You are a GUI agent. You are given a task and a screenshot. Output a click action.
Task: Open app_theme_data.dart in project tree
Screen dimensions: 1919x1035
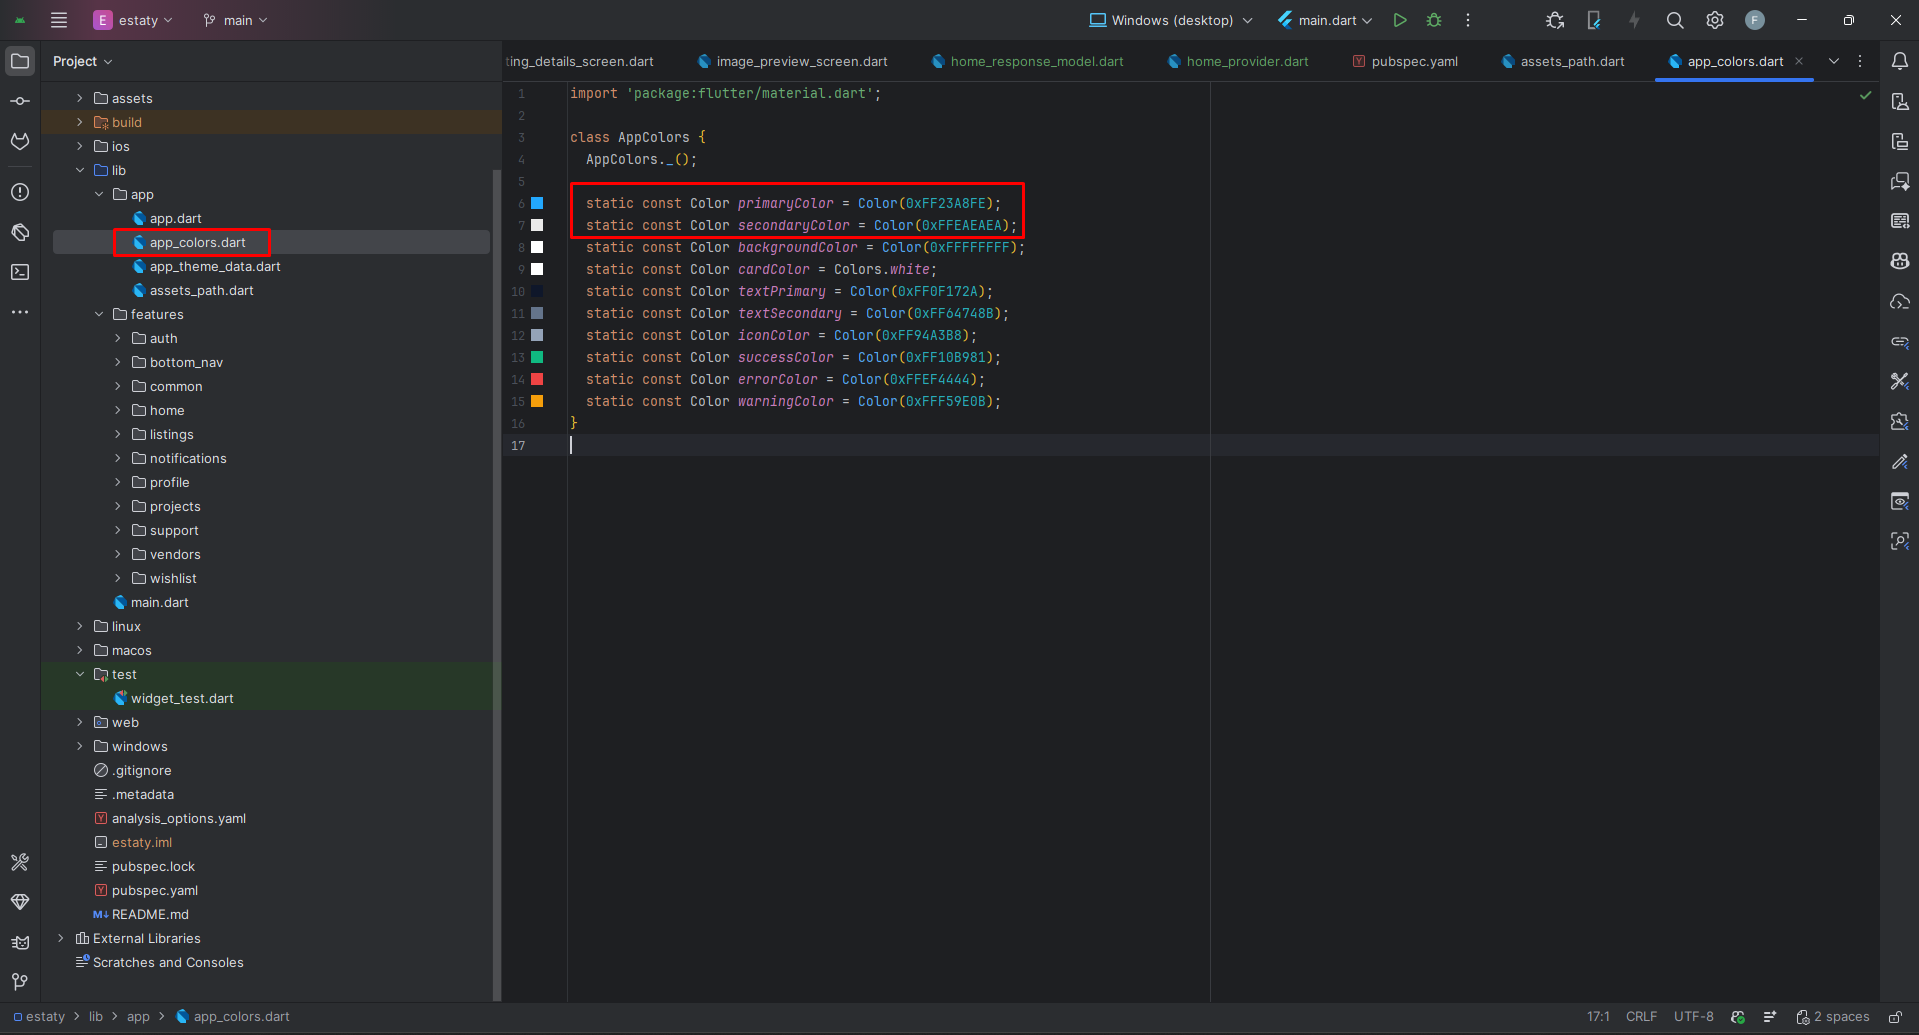pyautogui.click(x=215, y=266)
